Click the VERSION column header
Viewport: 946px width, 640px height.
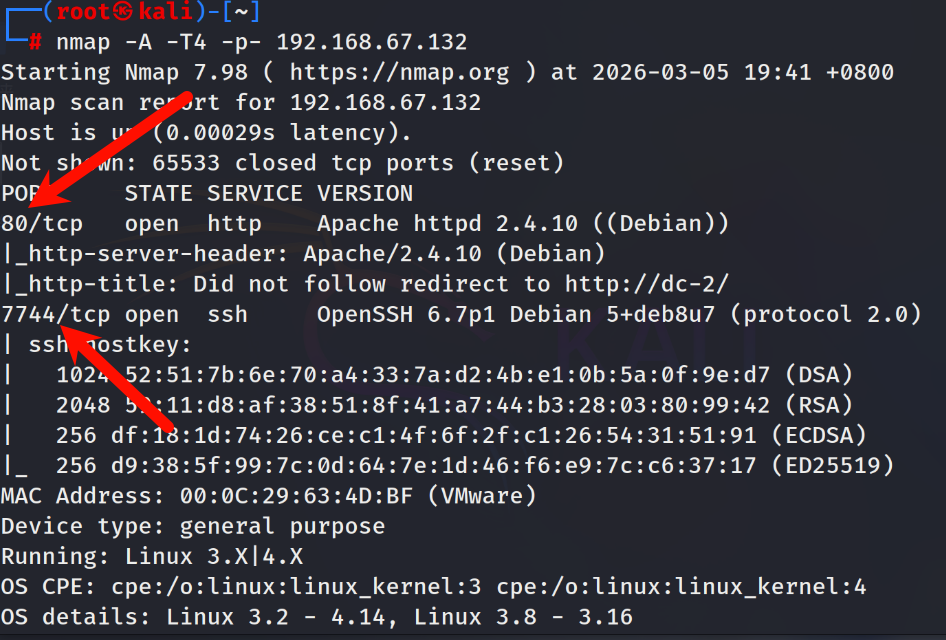(365, 193)
